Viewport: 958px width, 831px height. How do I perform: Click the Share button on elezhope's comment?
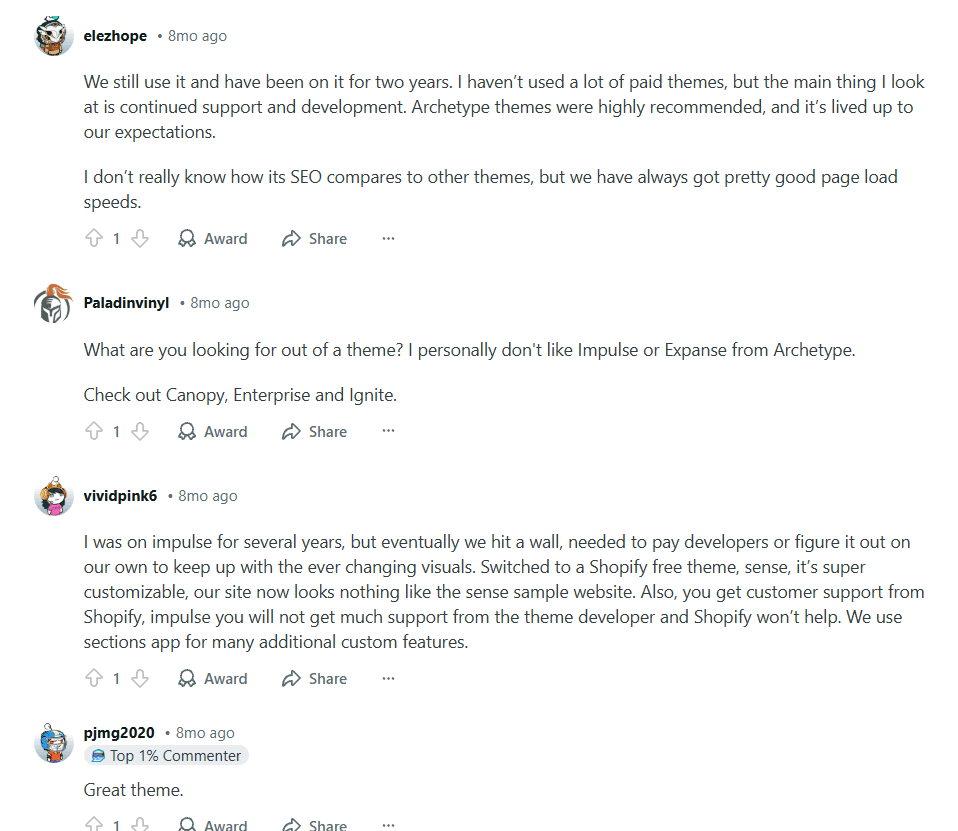(x=313, y=238)
